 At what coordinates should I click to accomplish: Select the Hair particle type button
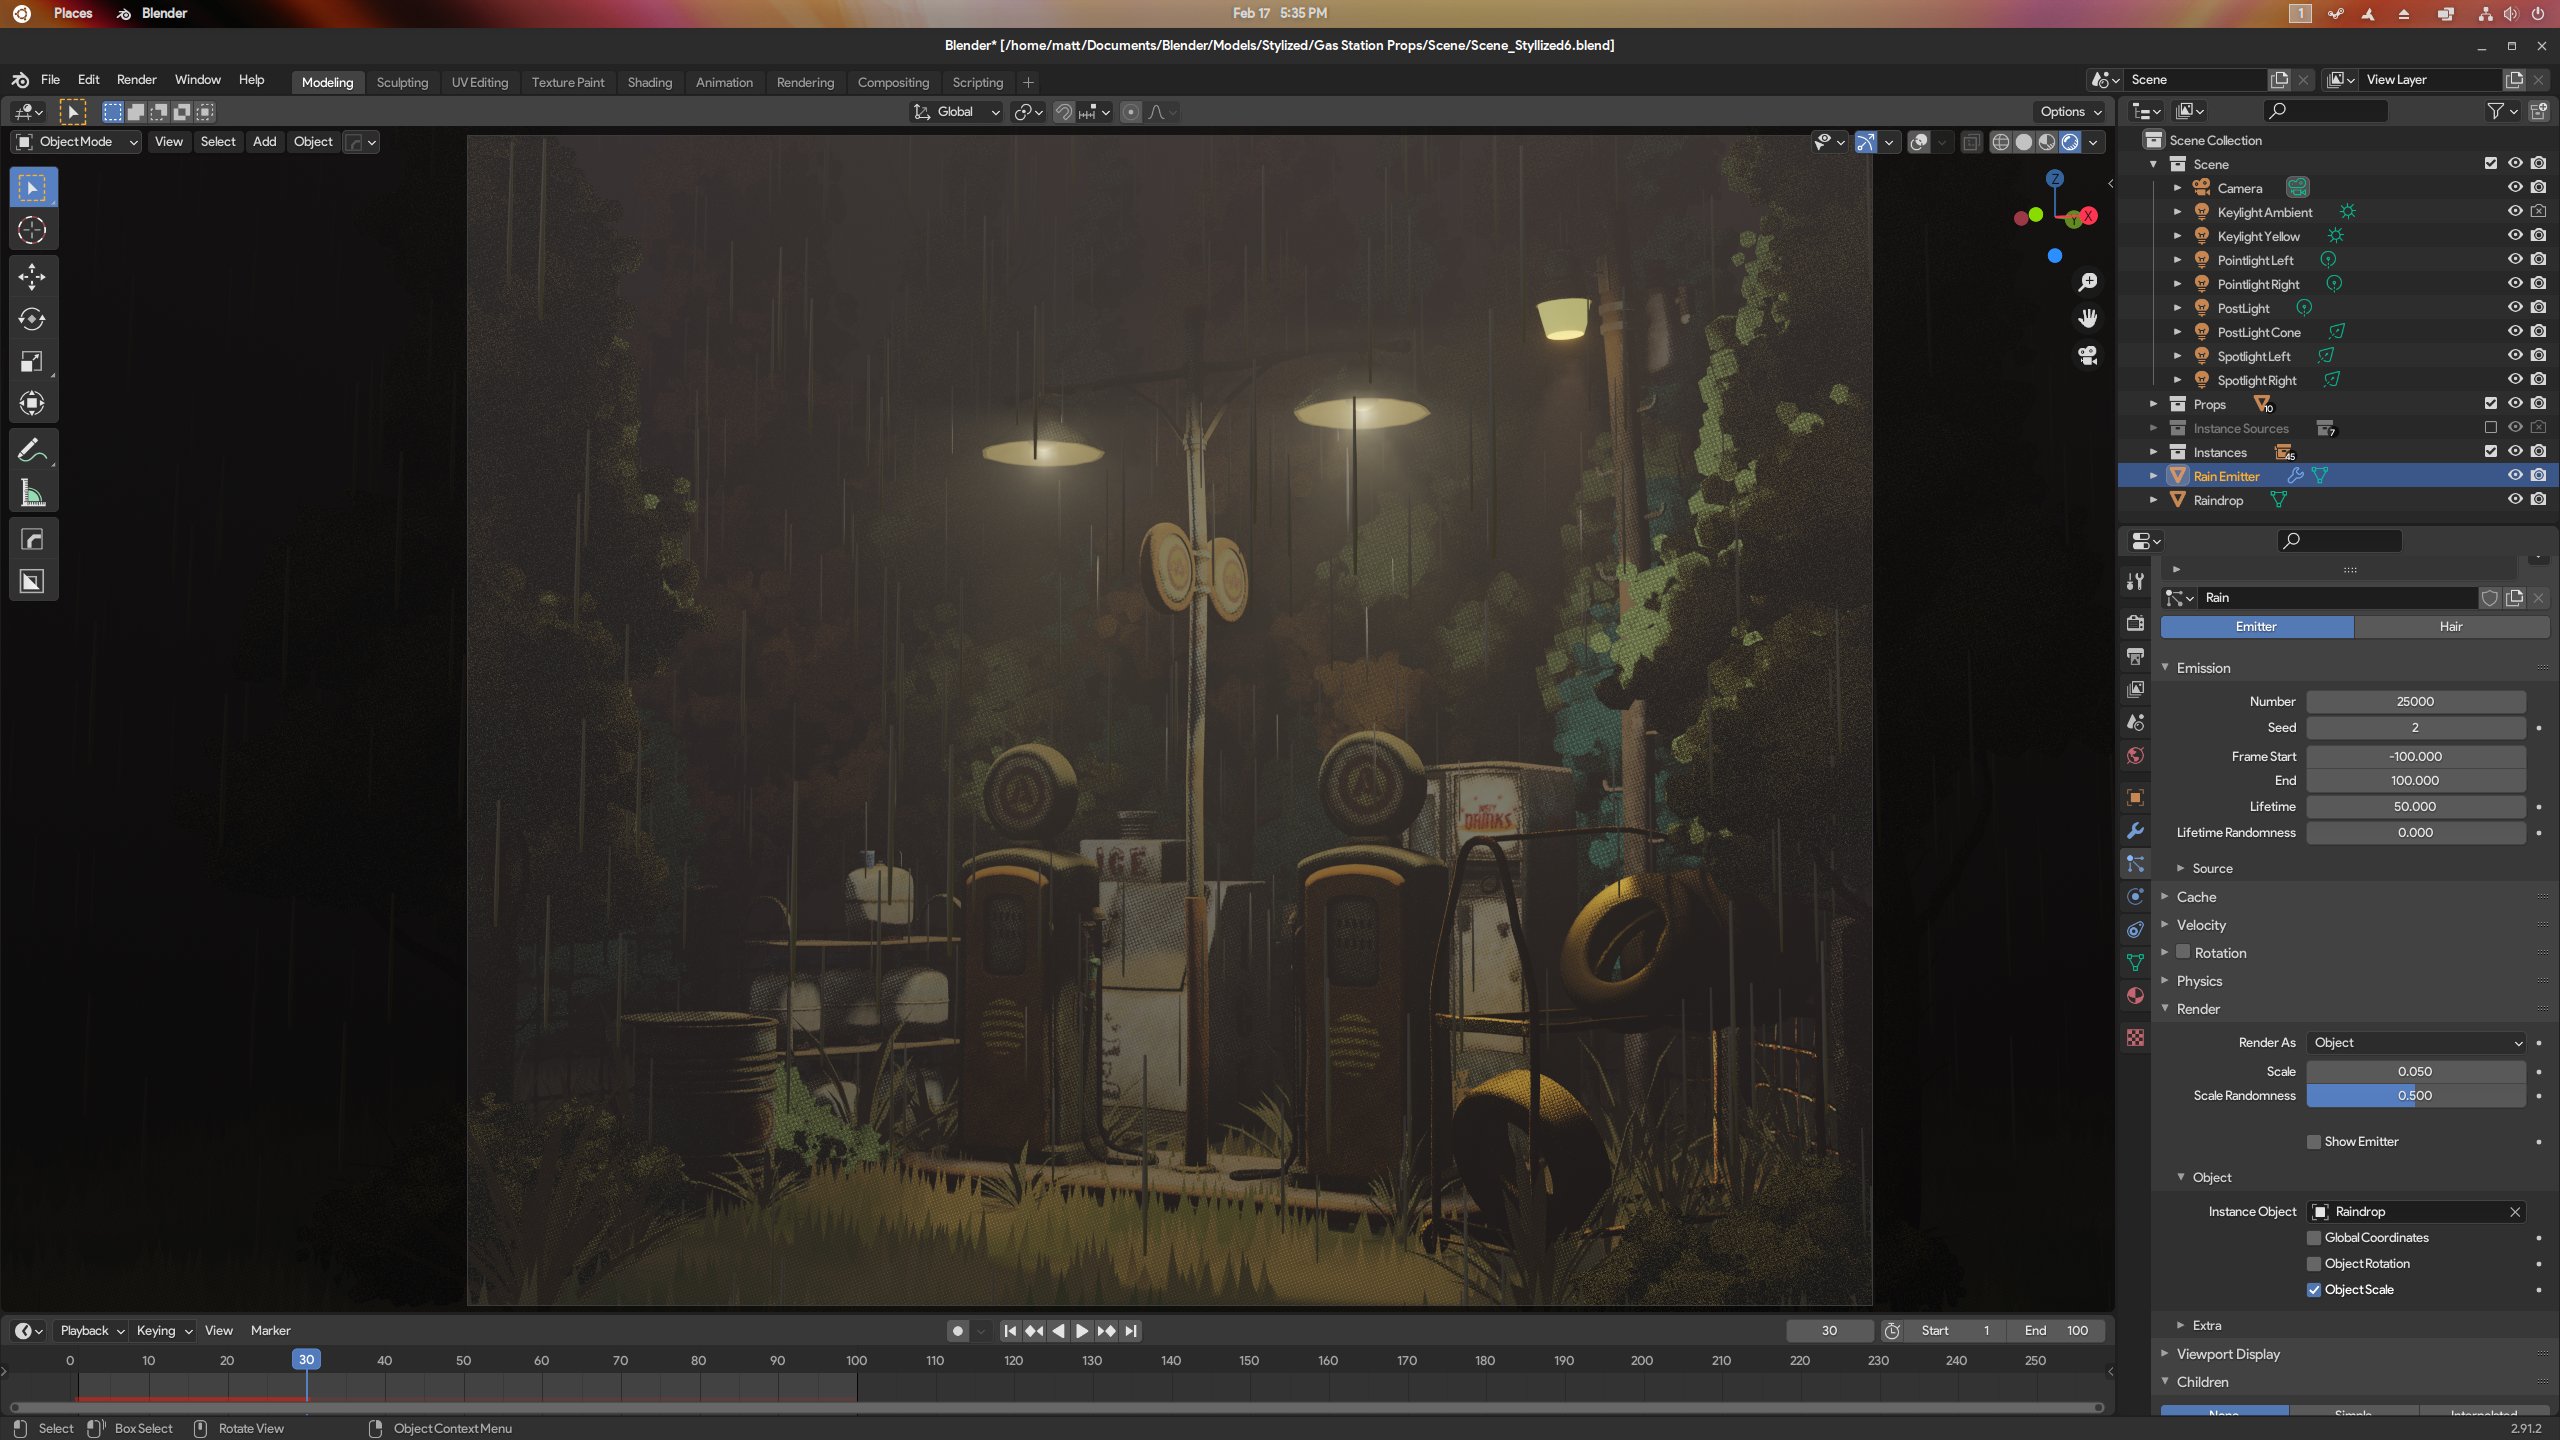point(2451,627)
